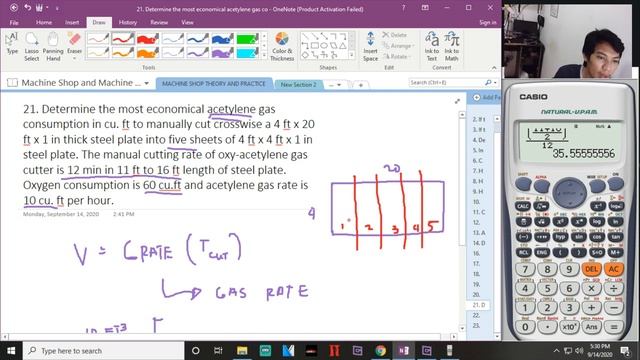Open the Help question mark
Viewport: 640px width, 360px height.
point(403,8)
